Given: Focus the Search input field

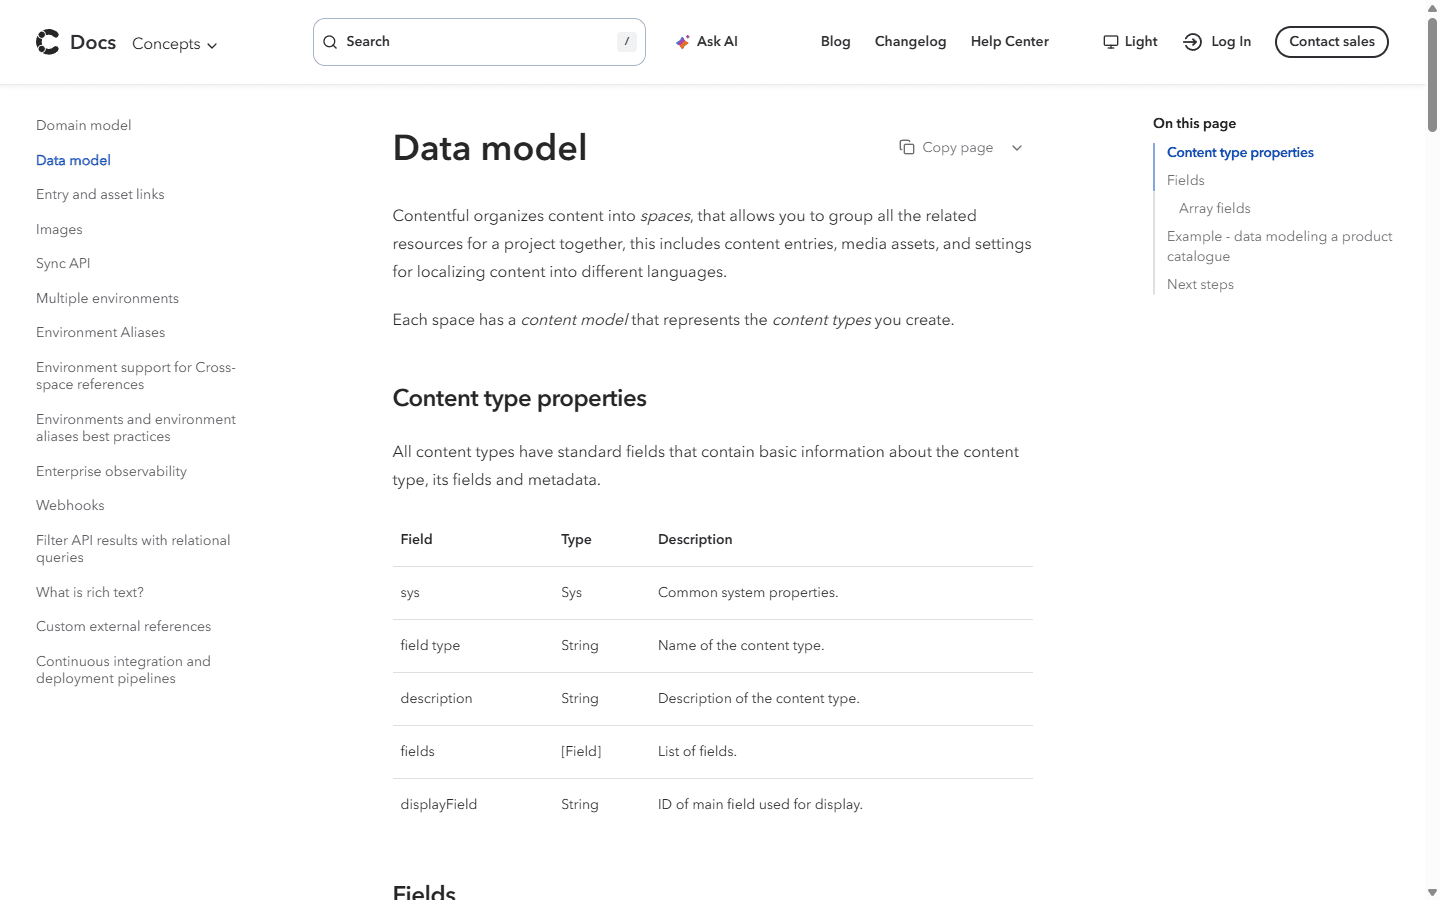Looking at the screenshot, I should pyautogui.click(x=479, y=42).
